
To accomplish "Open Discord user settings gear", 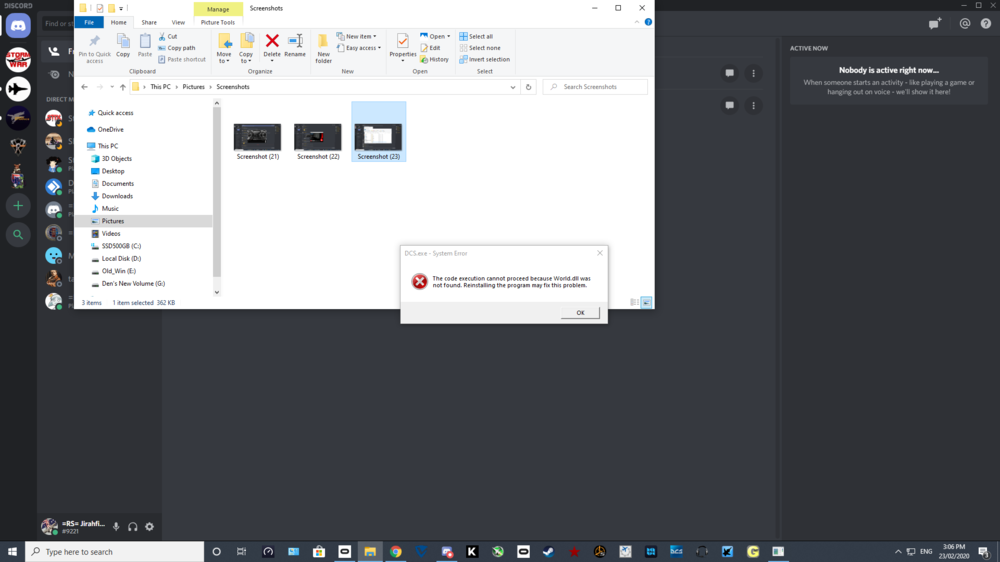I will click(x=149, y=527).
